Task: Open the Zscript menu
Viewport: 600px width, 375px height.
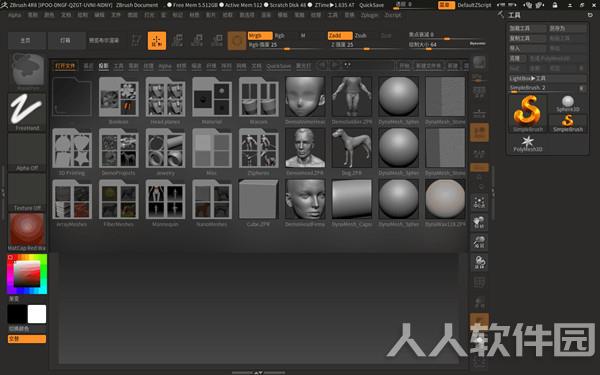Action: pos(393,15)
